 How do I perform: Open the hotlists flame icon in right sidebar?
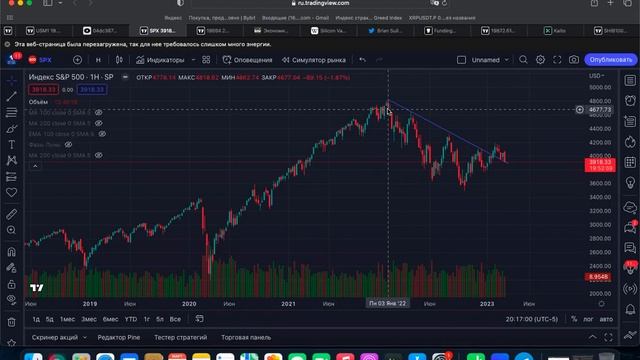point(630,142)
